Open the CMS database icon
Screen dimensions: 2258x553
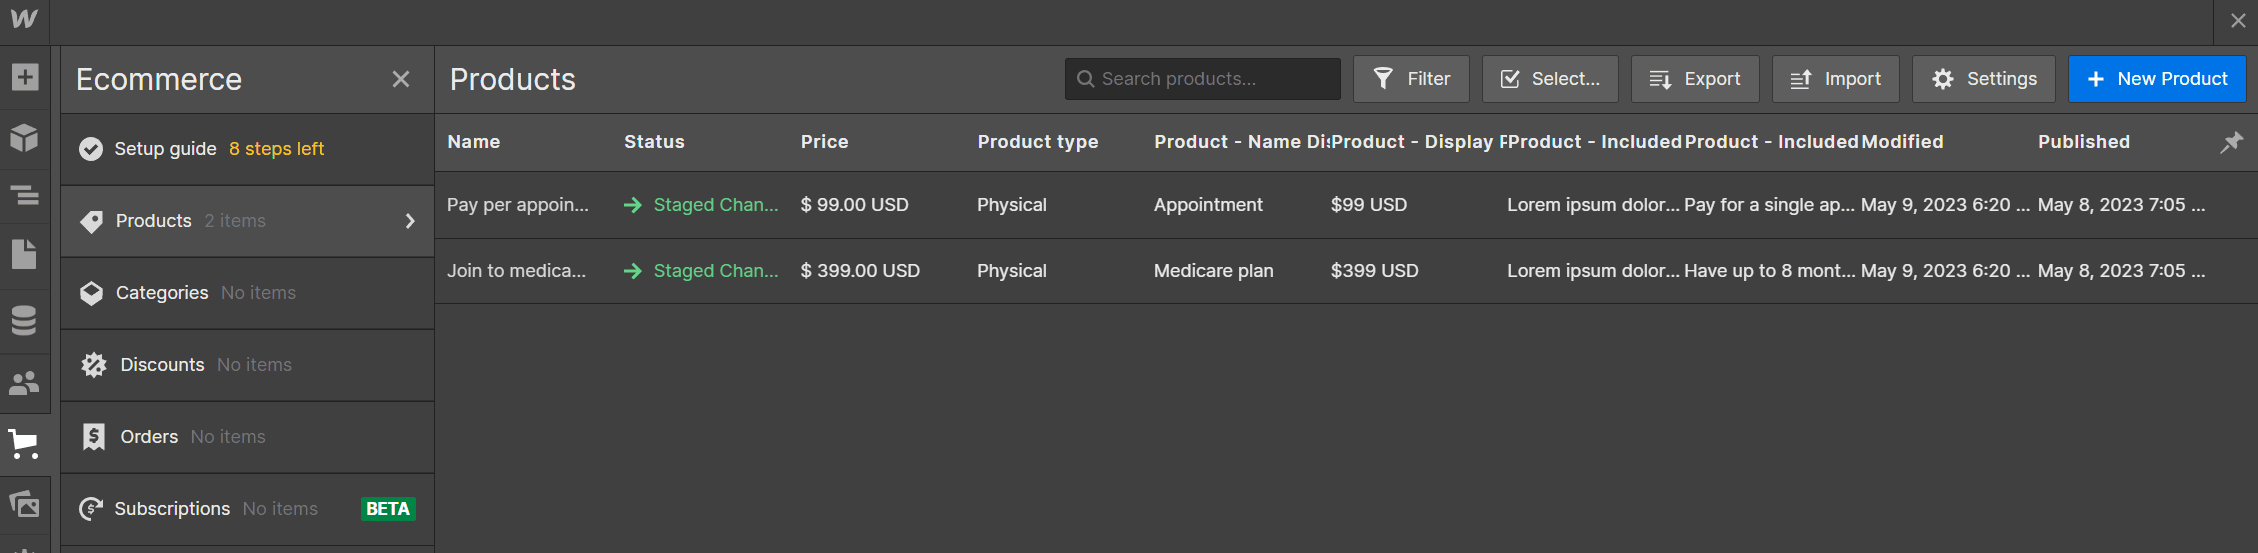pos(24,321)
